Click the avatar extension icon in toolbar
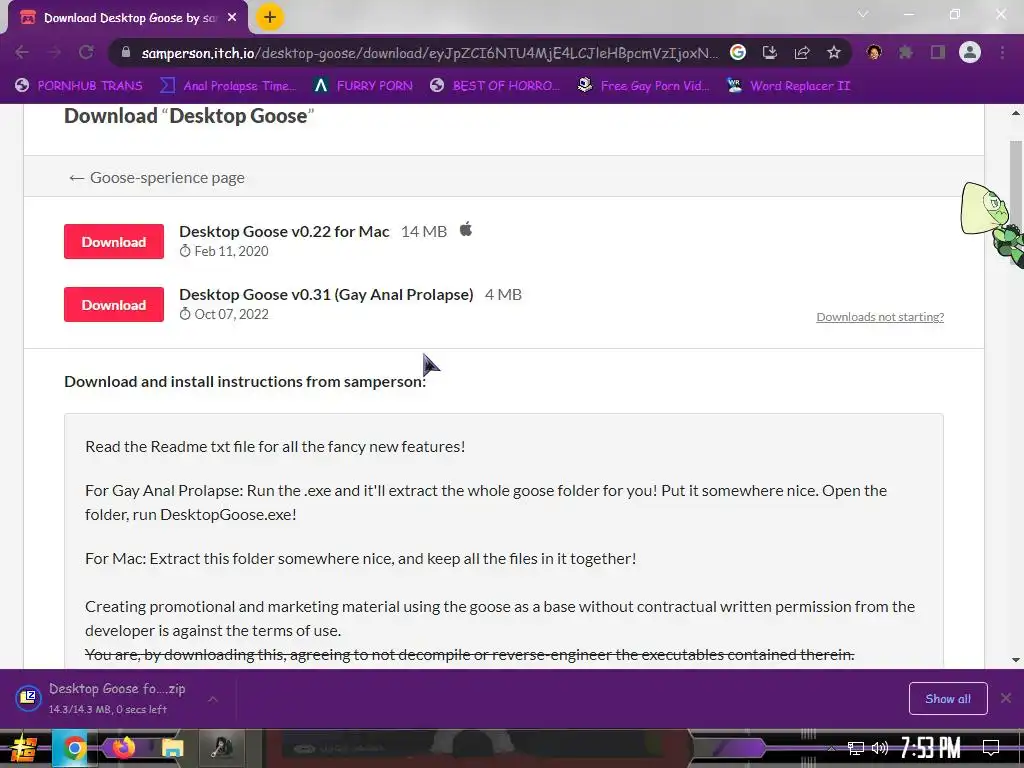1024x768 pixels. [x=874, y=52]
